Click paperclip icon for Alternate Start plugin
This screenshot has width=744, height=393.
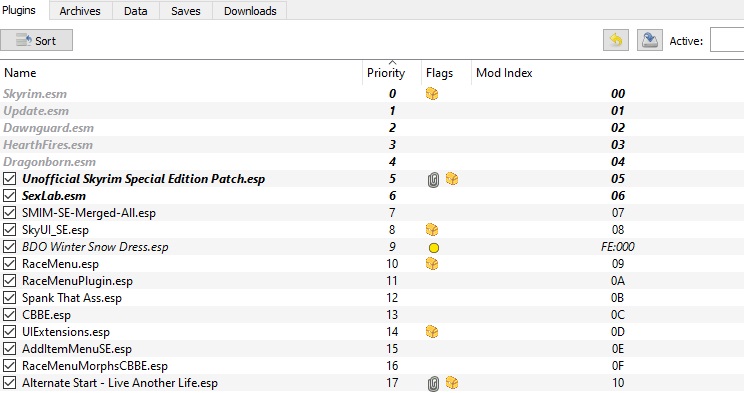click(x=433, y=384)
